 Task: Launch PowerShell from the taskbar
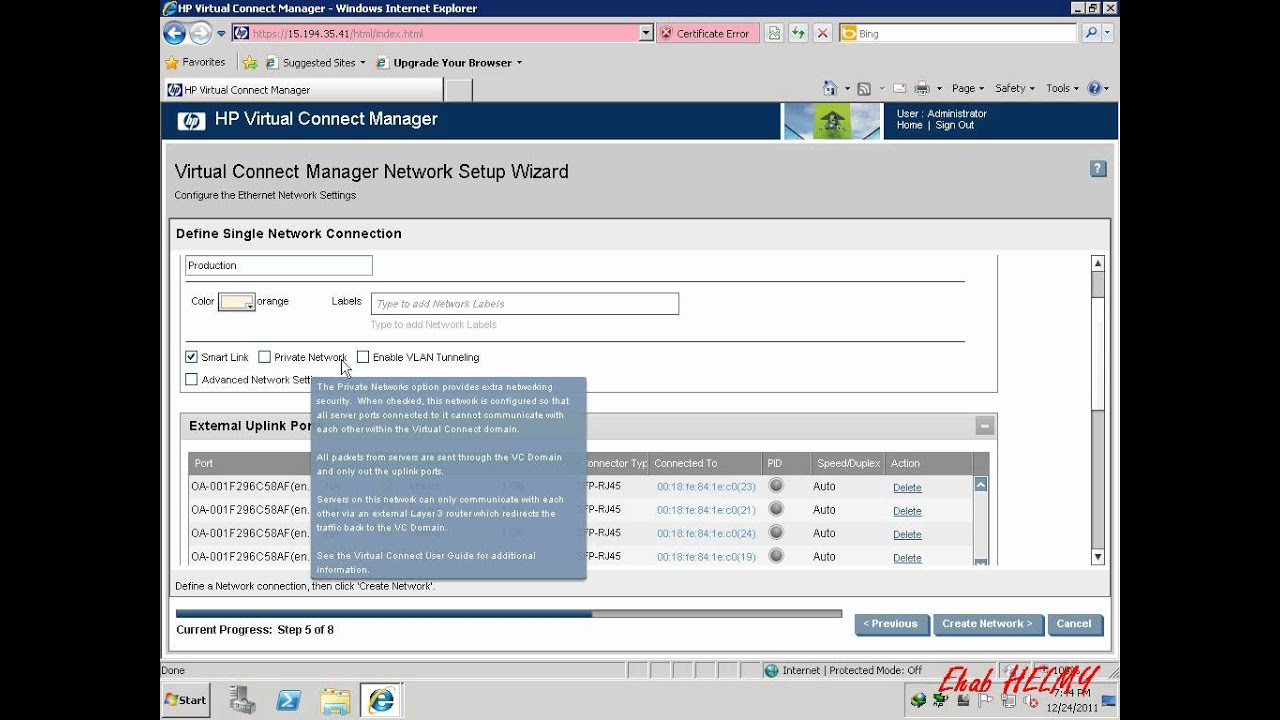coord(289,700)
